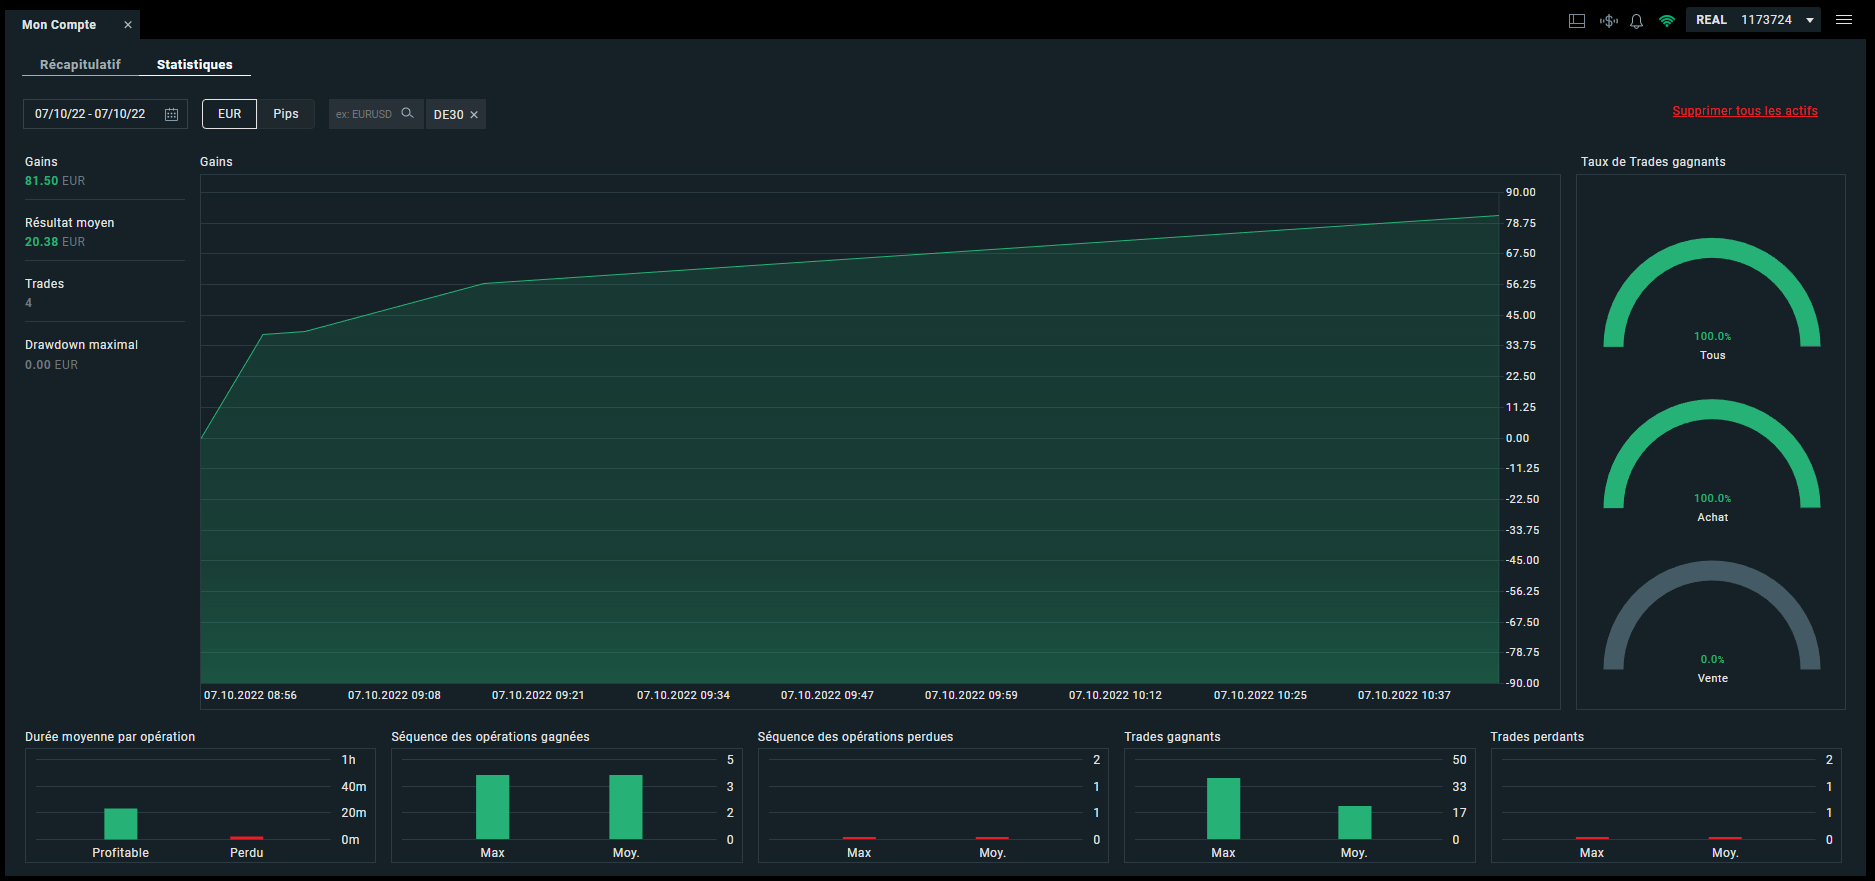Click the dollar price alert icon
Screen dimensions: 1875x881
[x=1608, y=21]
